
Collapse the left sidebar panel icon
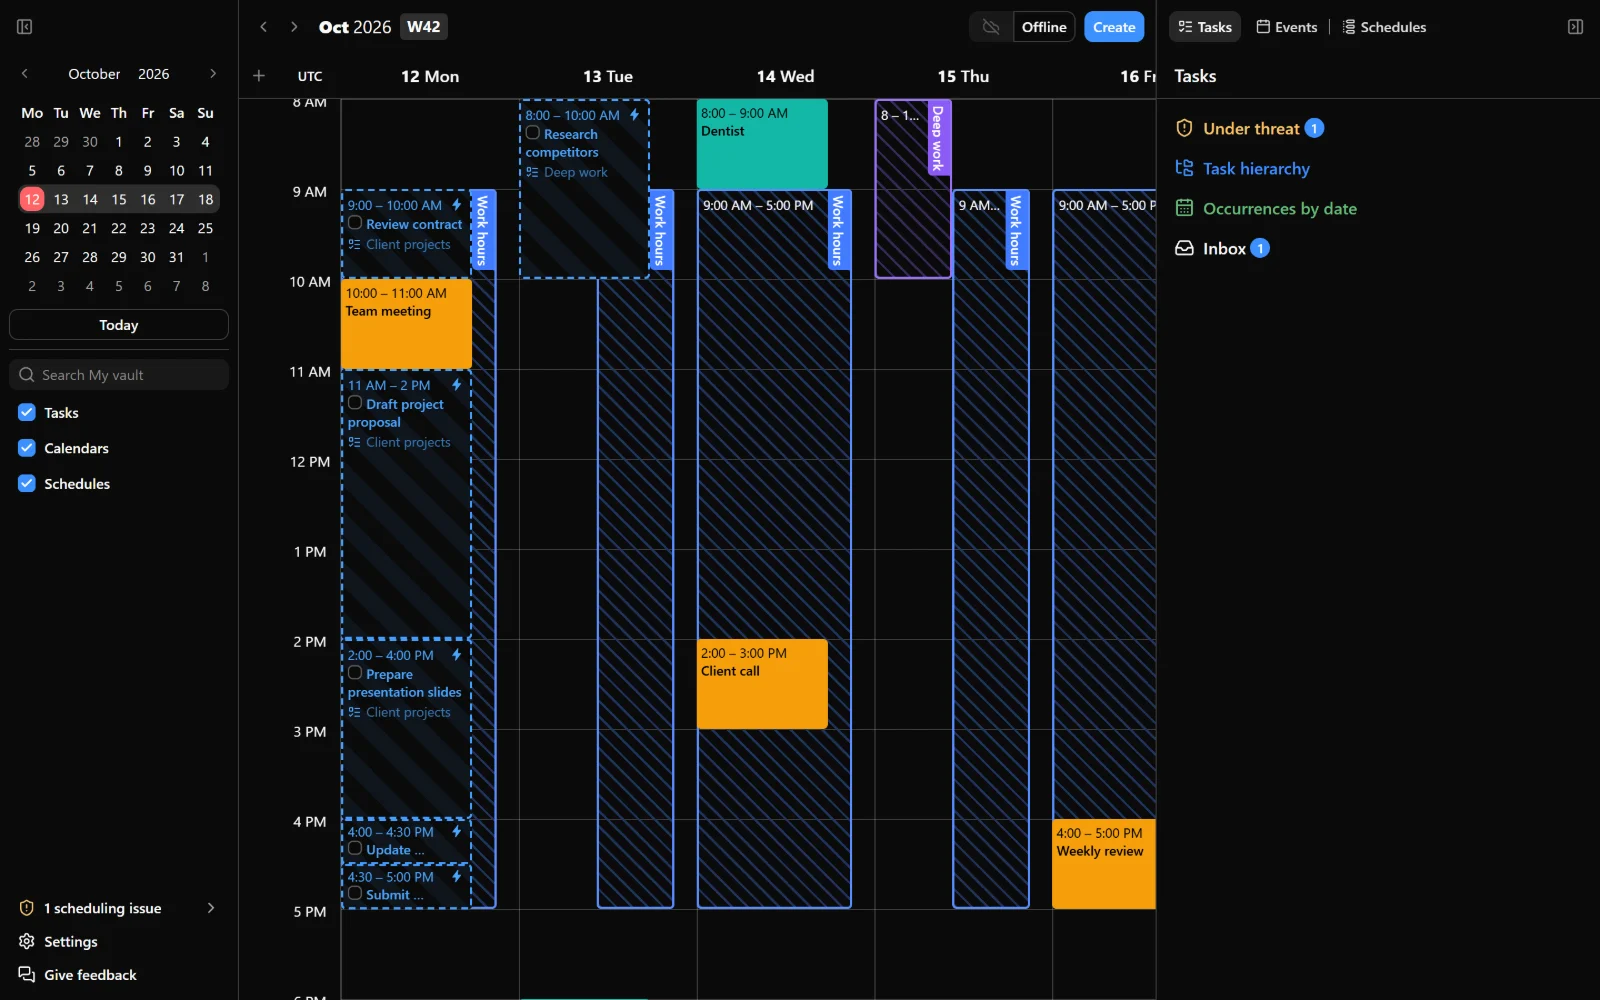coord(25,27)
